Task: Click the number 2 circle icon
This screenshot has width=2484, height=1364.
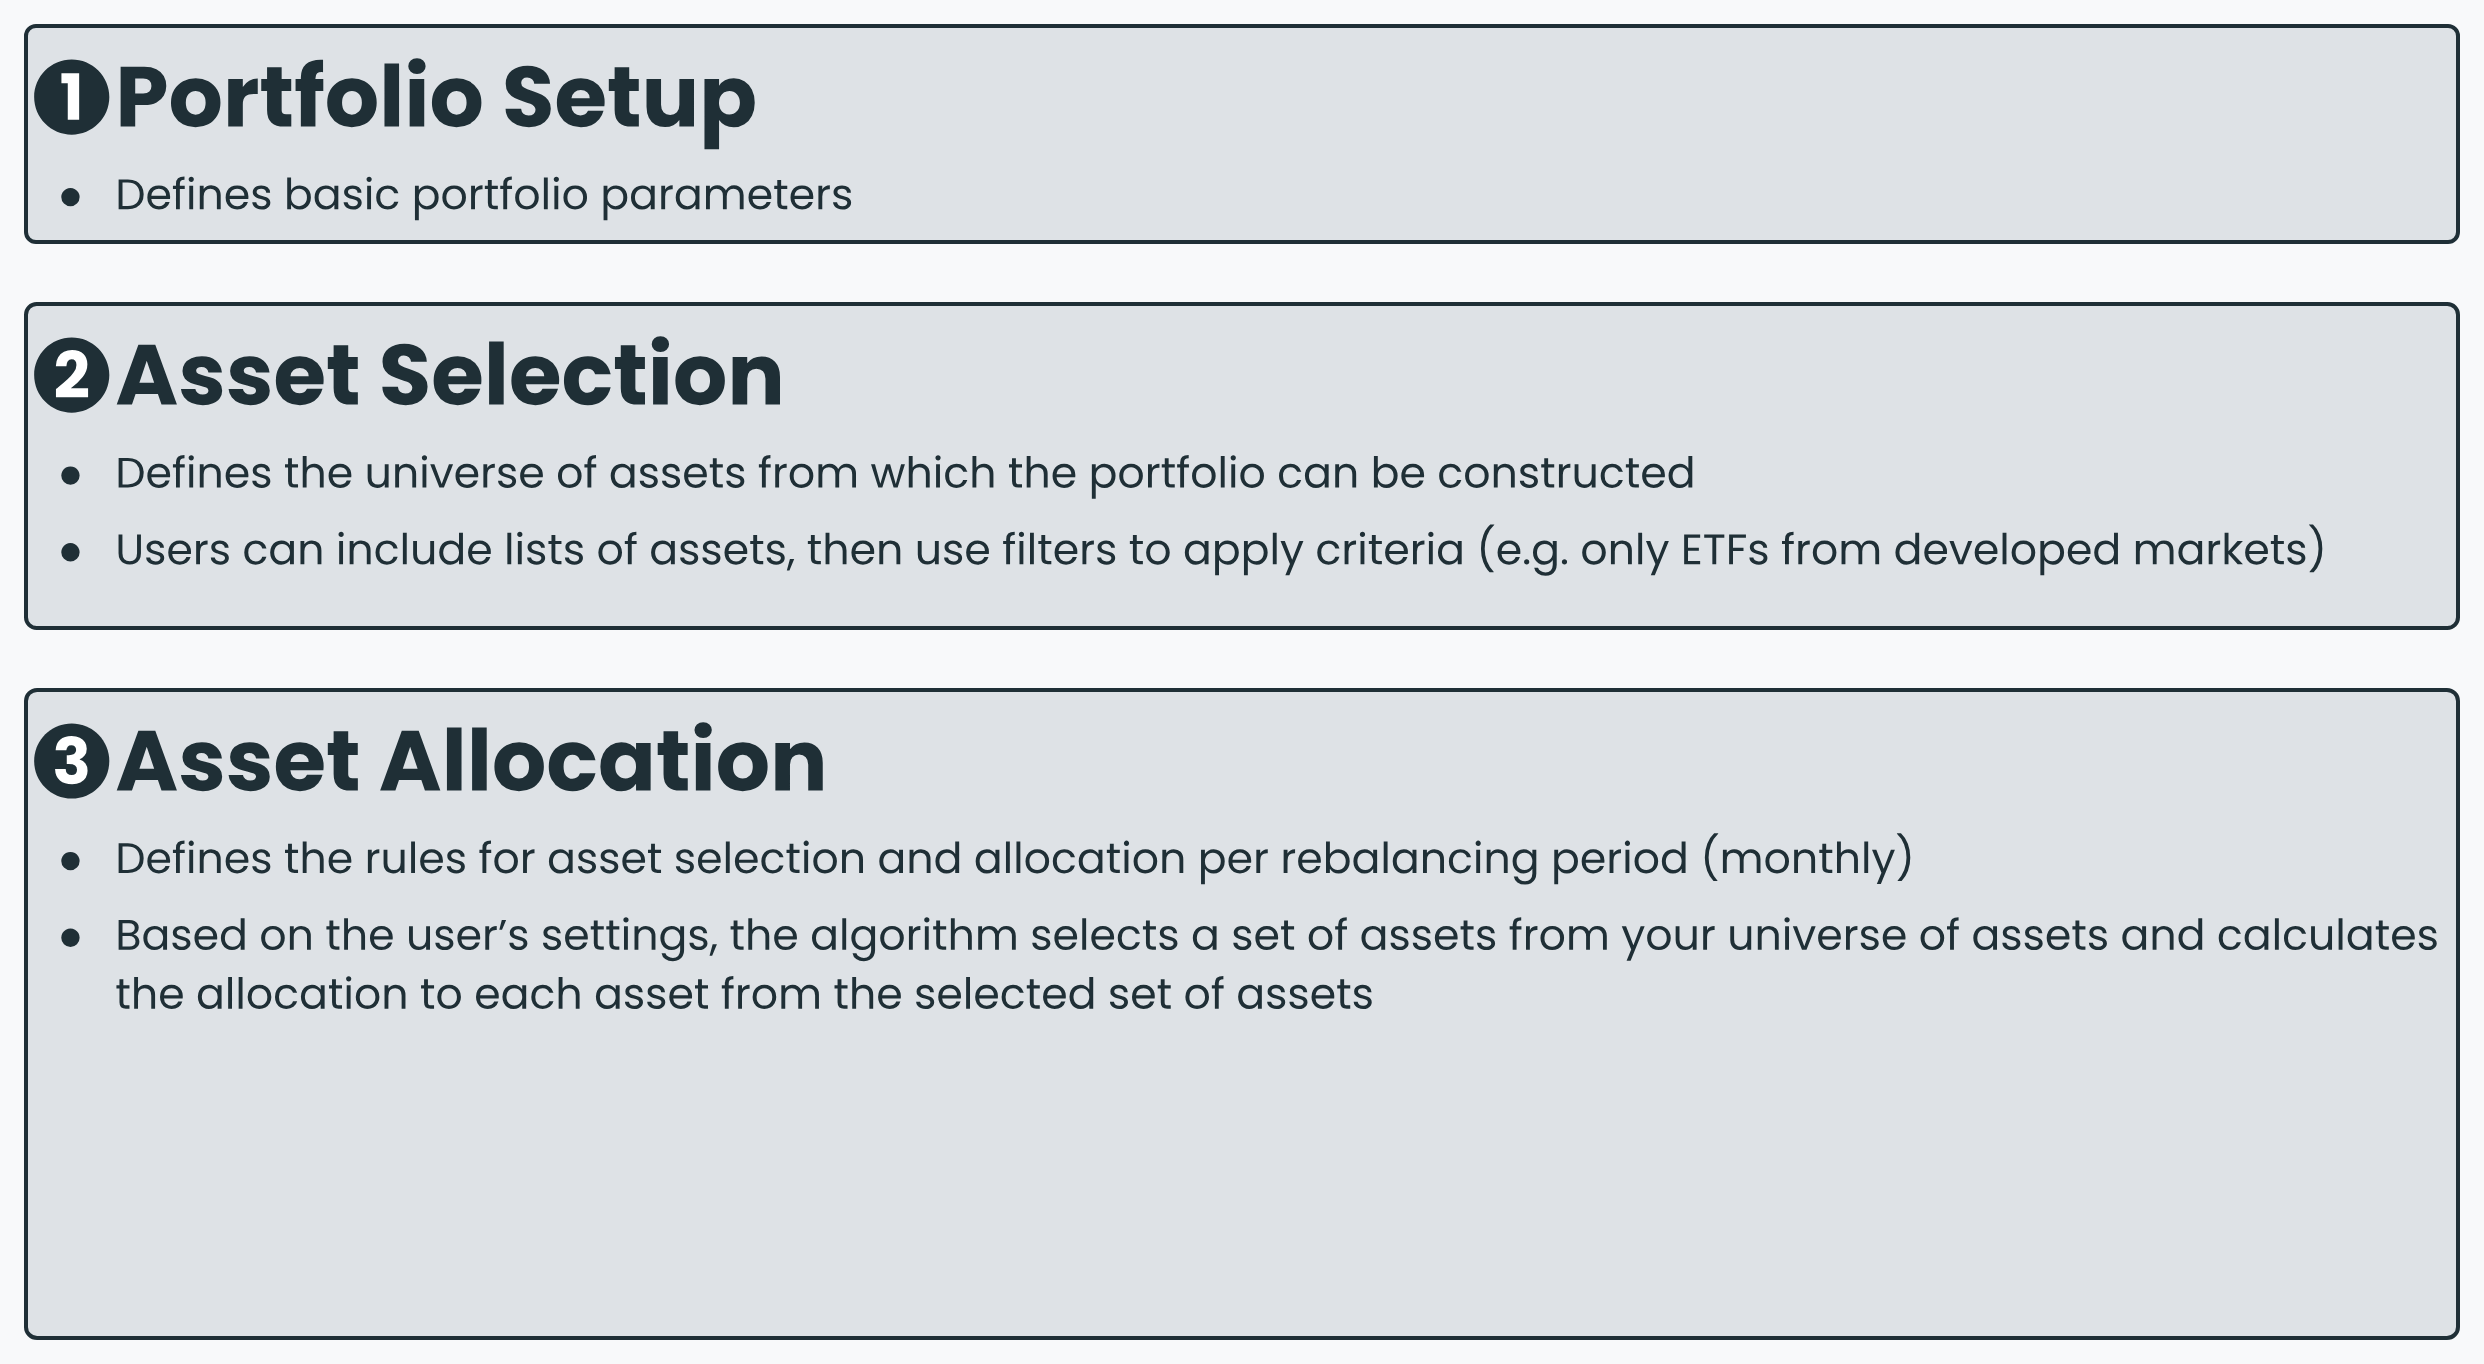Action: pyautogui.click(x=71, y=375)
